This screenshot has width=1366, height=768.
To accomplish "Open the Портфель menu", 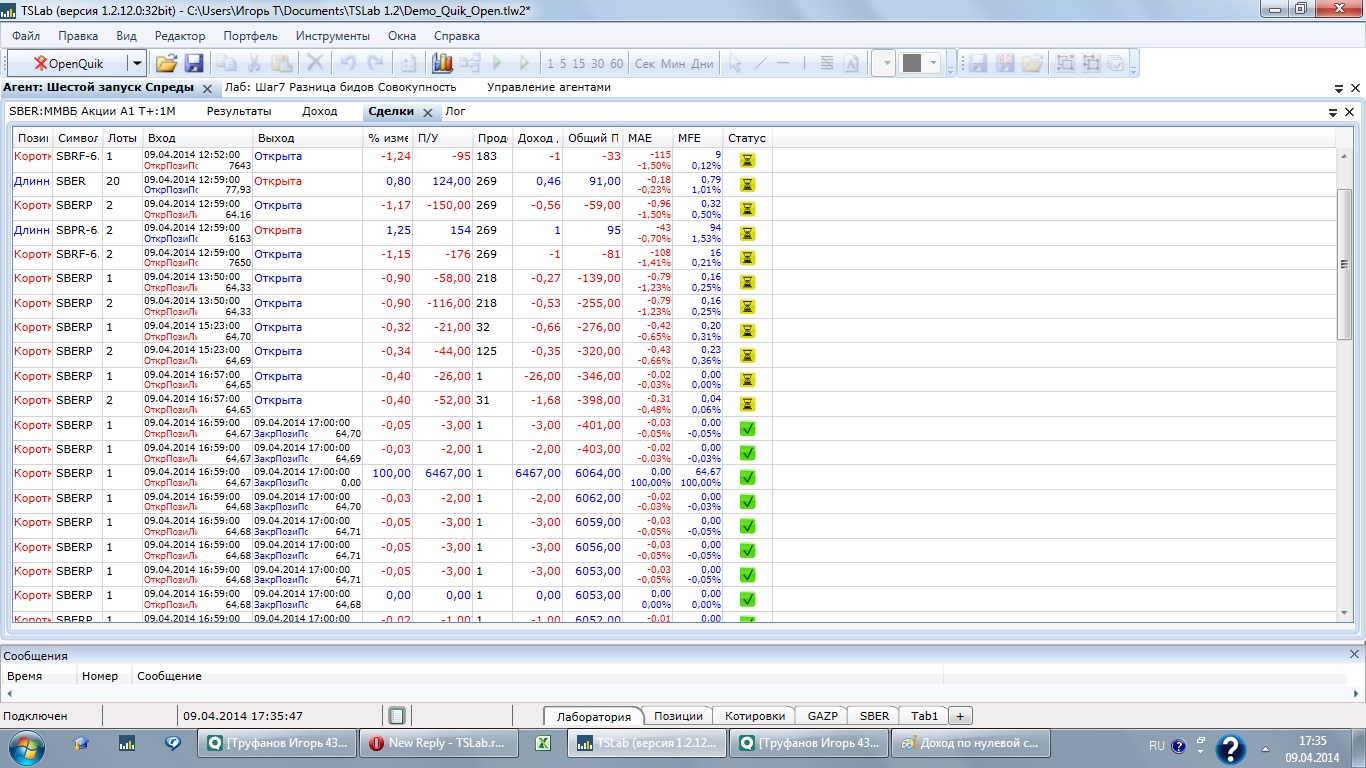I will (x=250, y=36).
